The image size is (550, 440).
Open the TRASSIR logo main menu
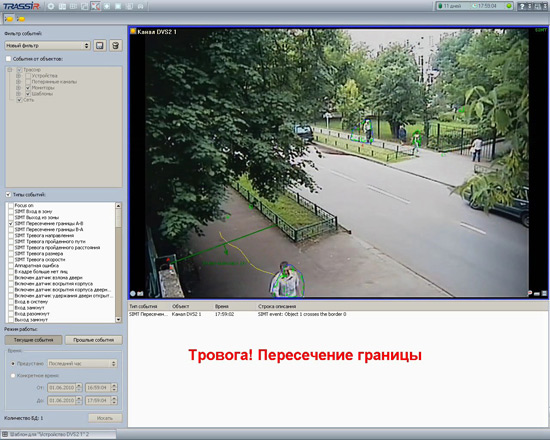(21, 6)
